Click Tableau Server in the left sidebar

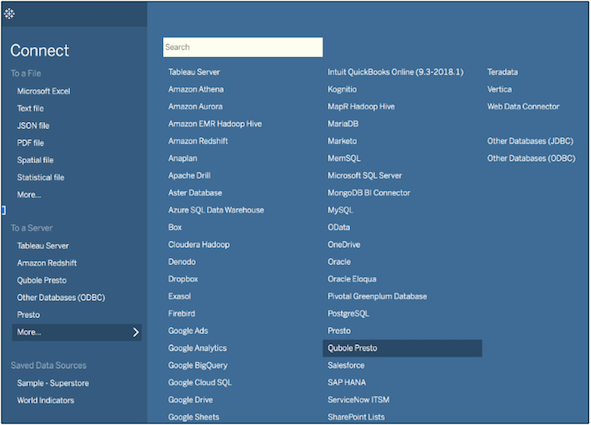(x=43, y=246)
